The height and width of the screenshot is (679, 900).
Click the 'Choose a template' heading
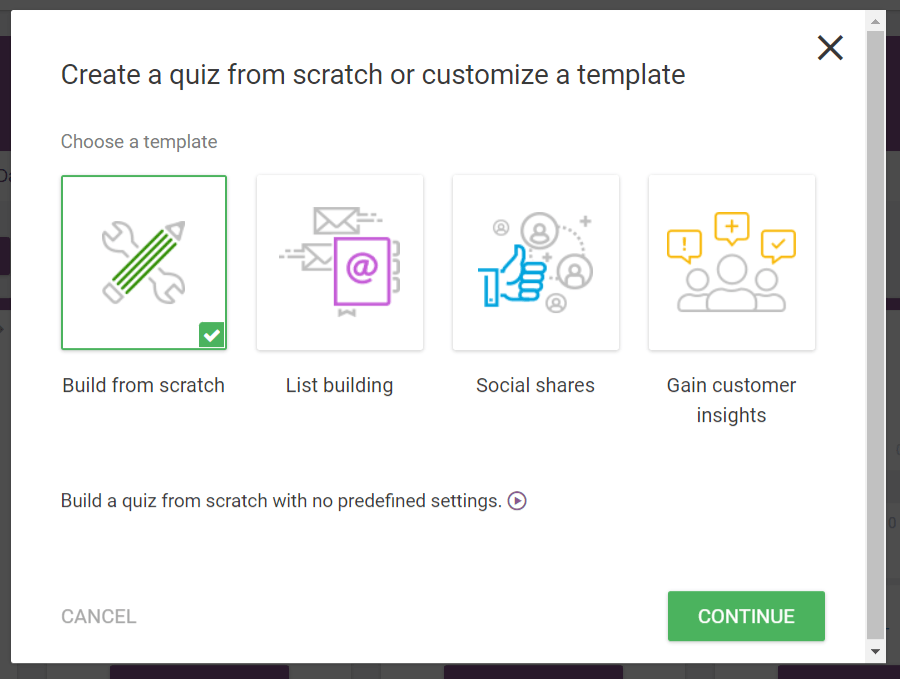(x=139, y=142)
